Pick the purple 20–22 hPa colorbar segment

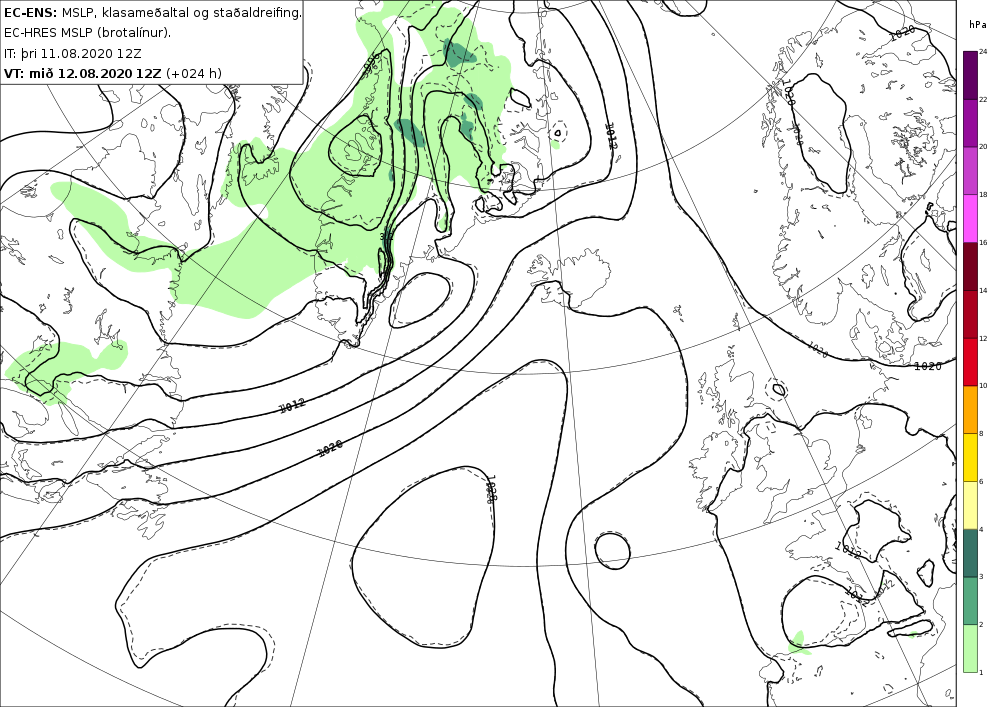[970, 122]
